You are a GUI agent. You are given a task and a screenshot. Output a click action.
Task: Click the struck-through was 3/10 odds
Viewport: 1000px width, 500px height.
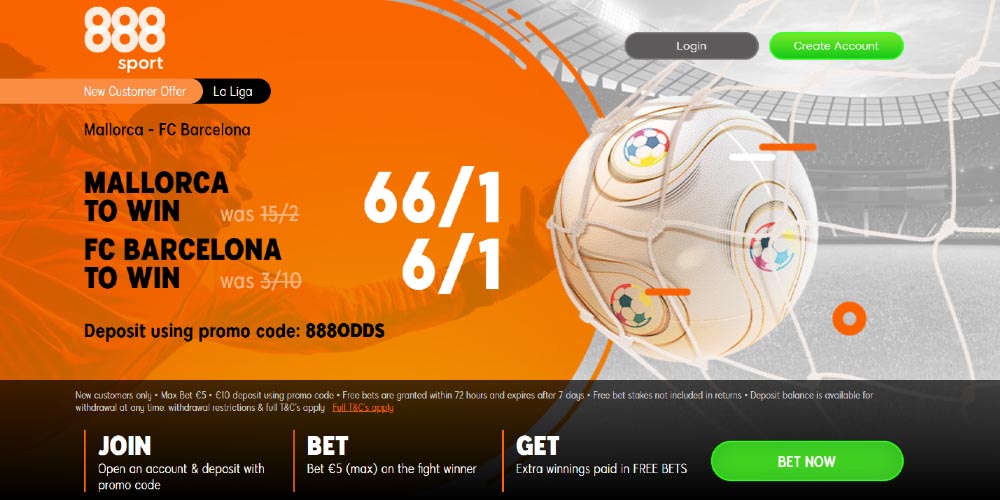click(x=261, y=281)
